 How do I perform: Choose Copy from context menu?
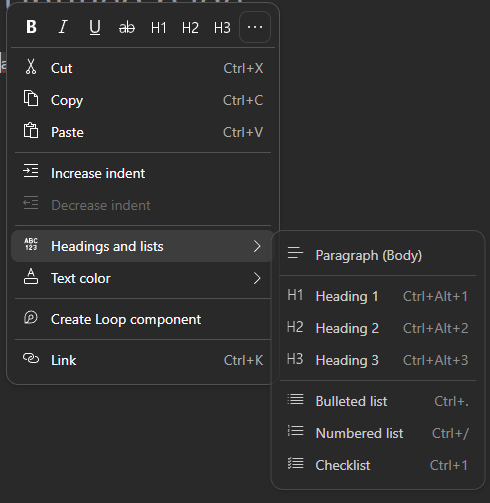coord(143,100)
